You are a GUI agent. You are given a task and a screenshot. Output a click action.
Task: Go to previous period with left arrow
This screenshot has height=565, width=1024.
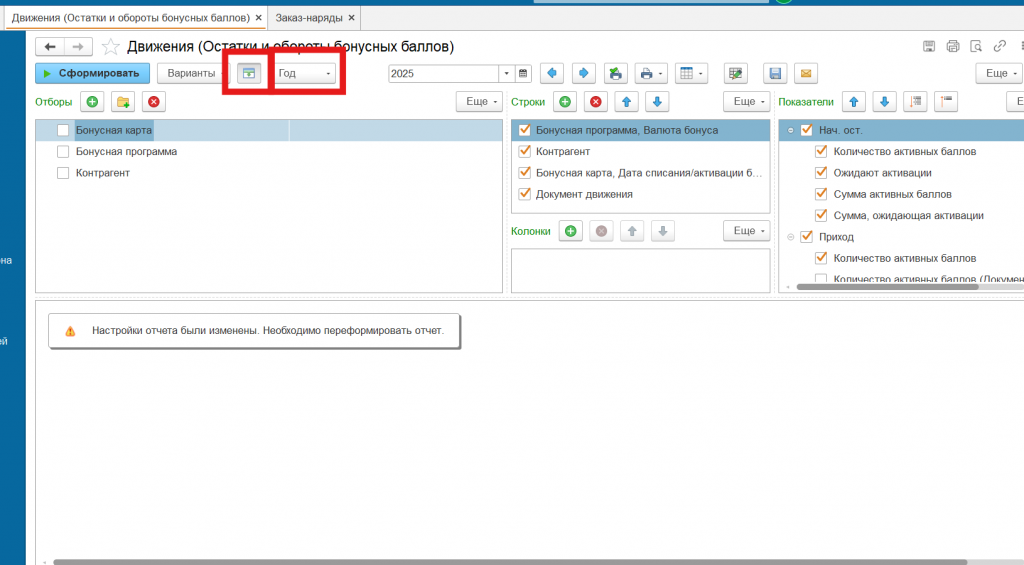coord(551,73)
